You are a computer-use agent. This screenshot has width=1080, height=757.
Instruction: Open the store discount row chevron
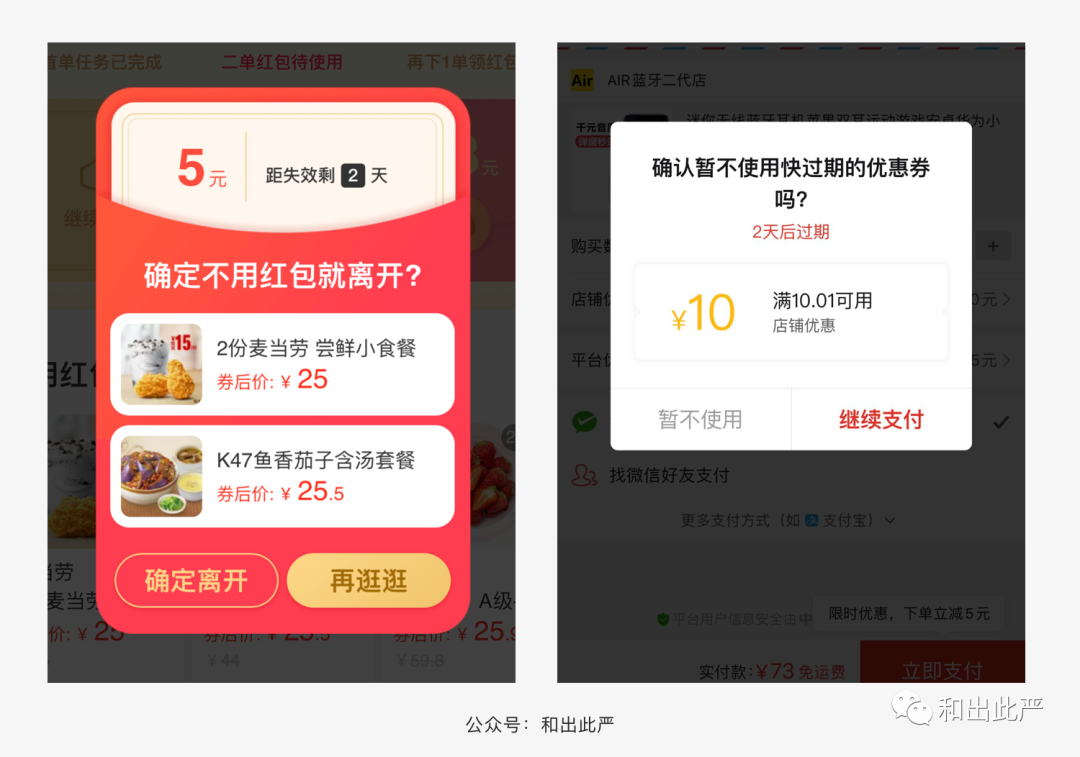pyautogui.click(x=1006, y=300)
